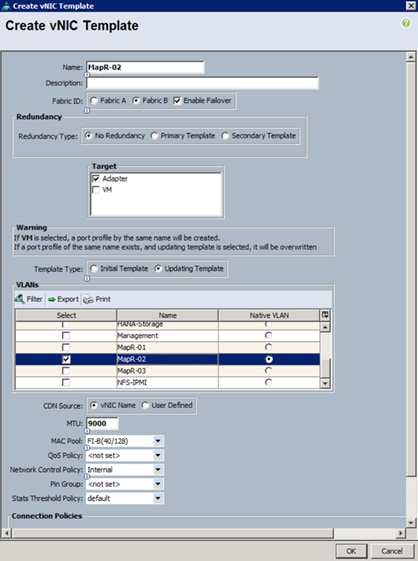Image resolution: width=418 pixels, height=561 pixels.
Task: Sort by the Native VLAN column header
Action: pos(269,315)
